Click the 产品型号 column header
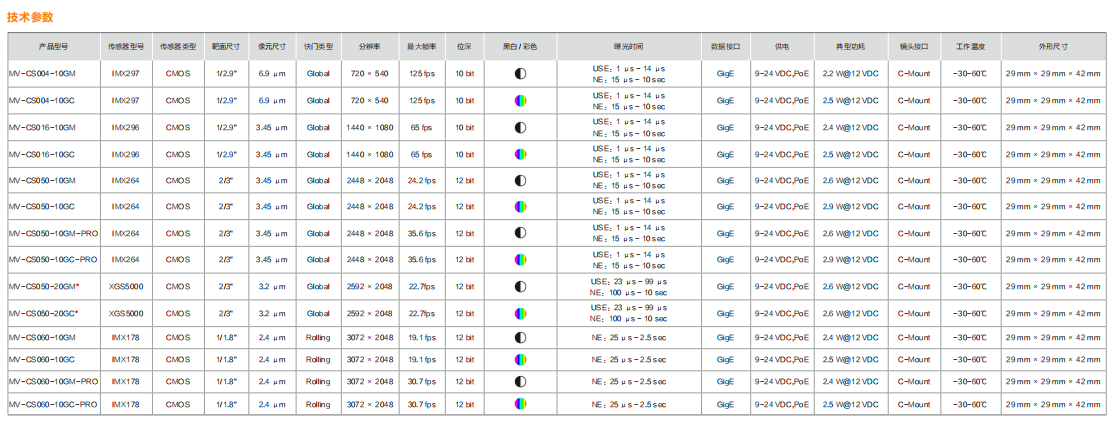The image size is (1116, 421). [53, 47]
